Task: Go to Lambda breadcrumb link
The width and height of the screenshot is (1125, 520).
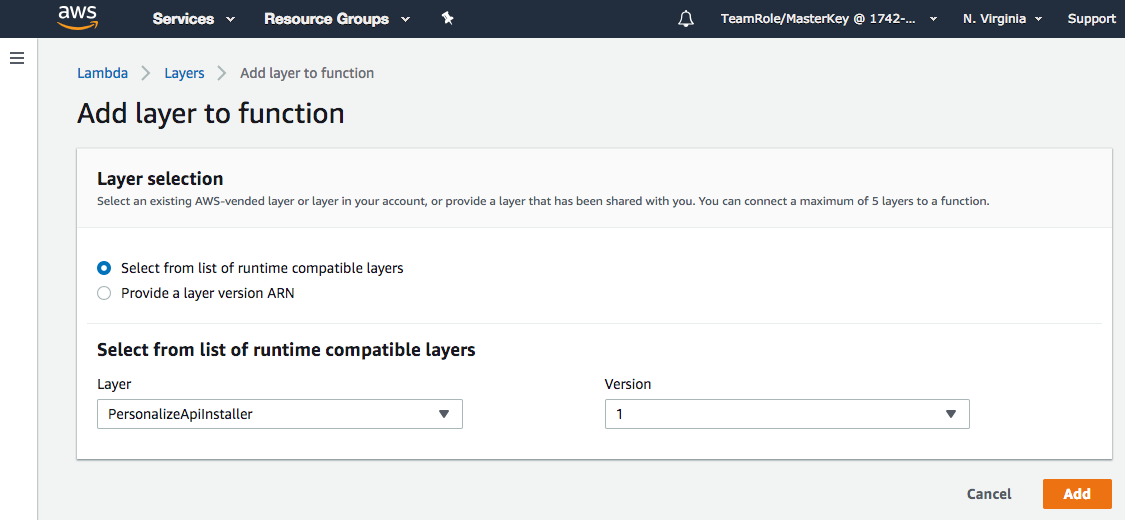Action: coord(101,73)
